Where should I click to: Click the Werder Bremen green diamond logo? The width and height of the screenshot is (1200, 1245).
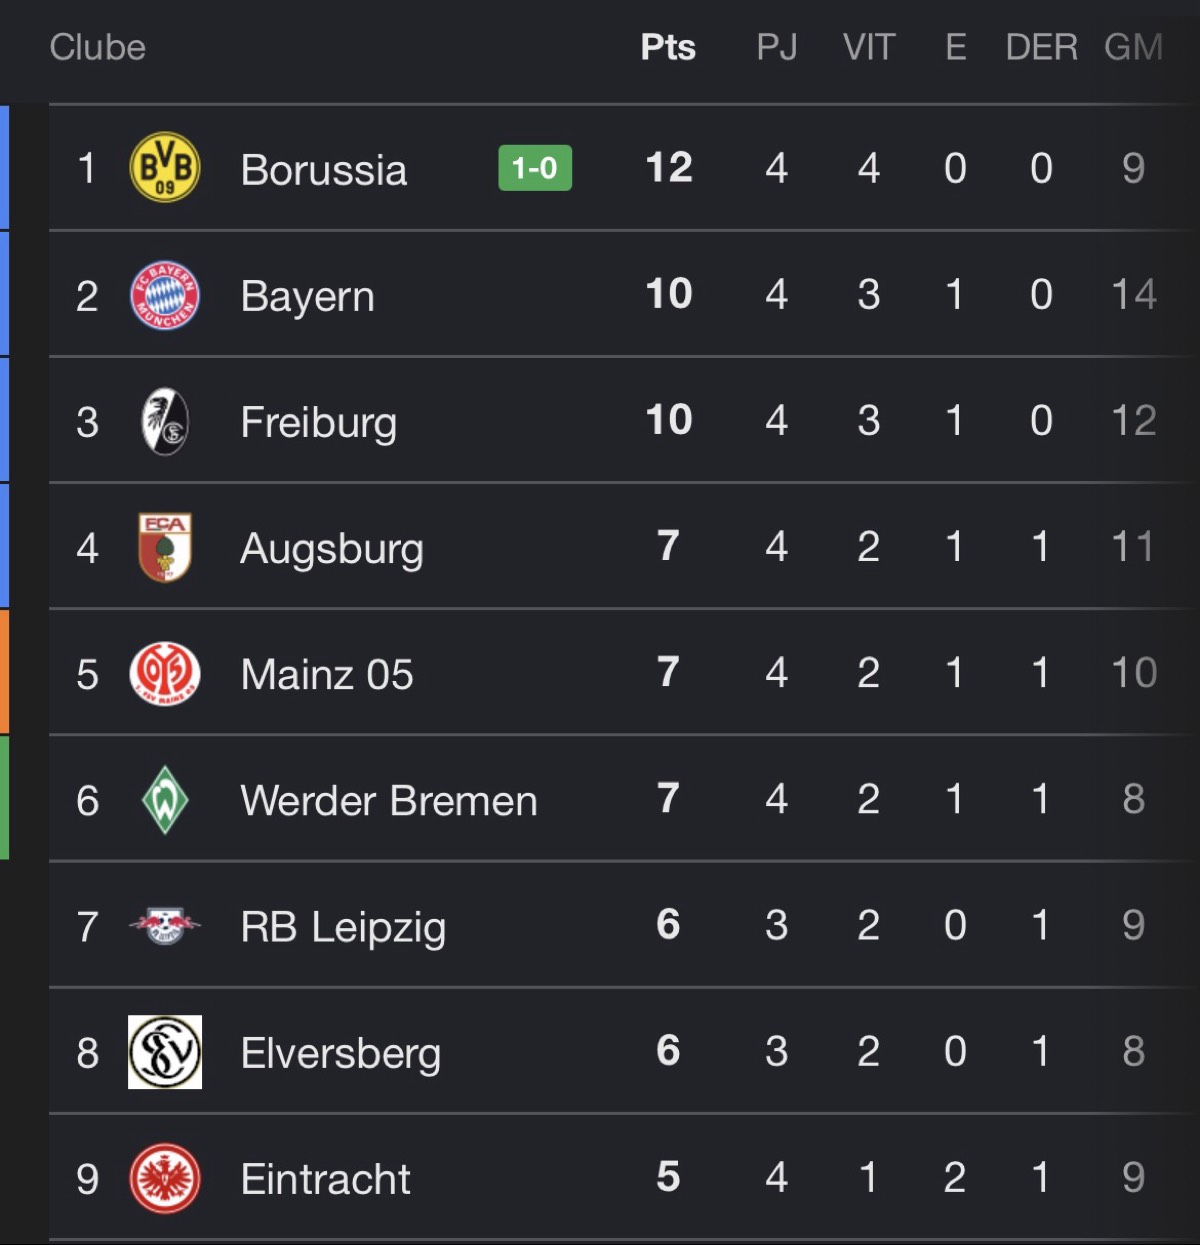click(x=165, y=799)
